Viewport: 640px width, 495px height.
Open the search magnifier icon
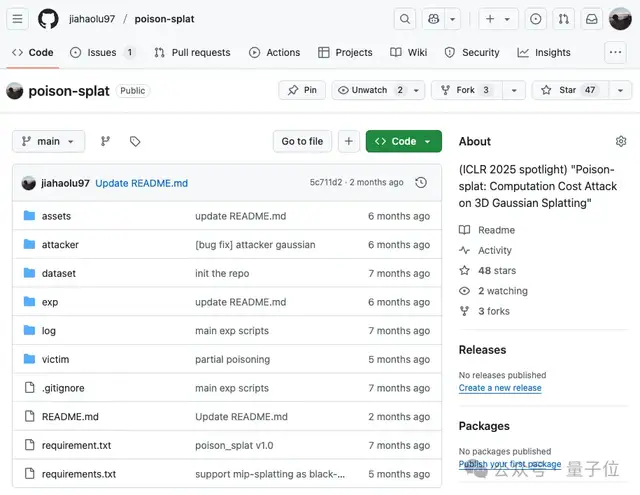[x=404, y=19]
